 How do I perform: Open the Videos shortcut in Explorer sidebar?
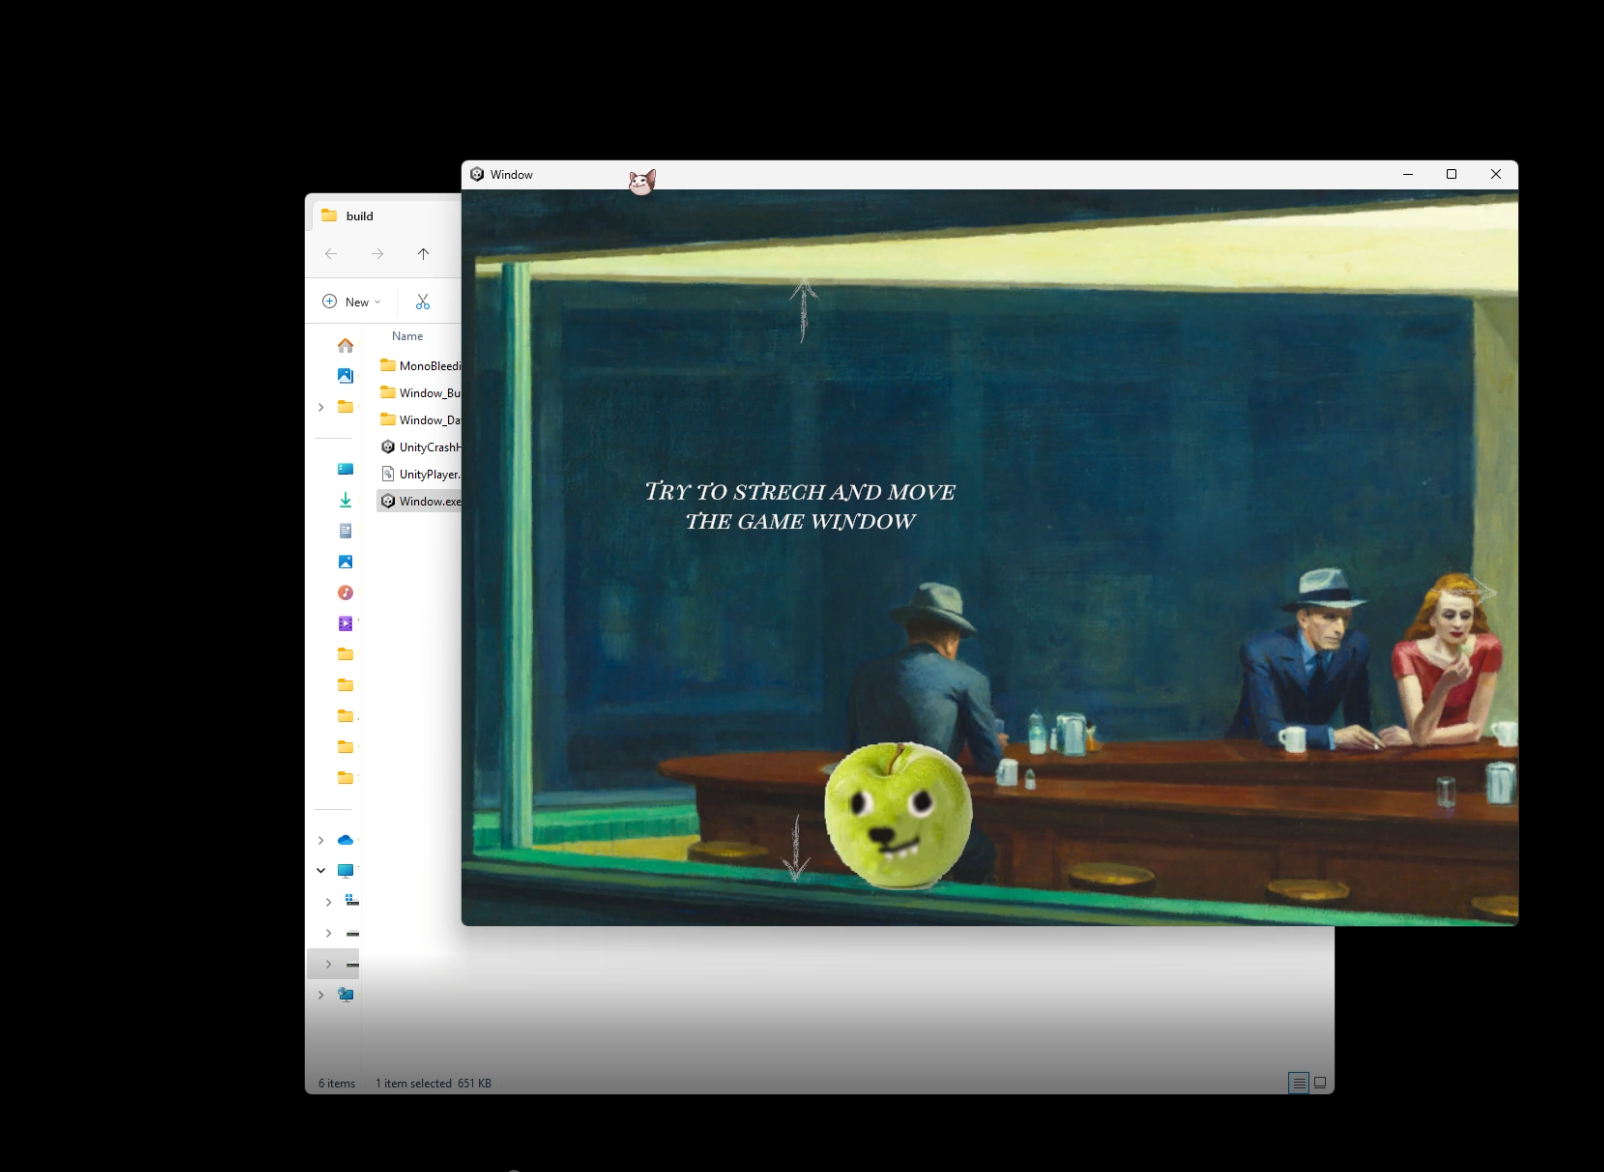pyautogui.click(x=345, y=623)
